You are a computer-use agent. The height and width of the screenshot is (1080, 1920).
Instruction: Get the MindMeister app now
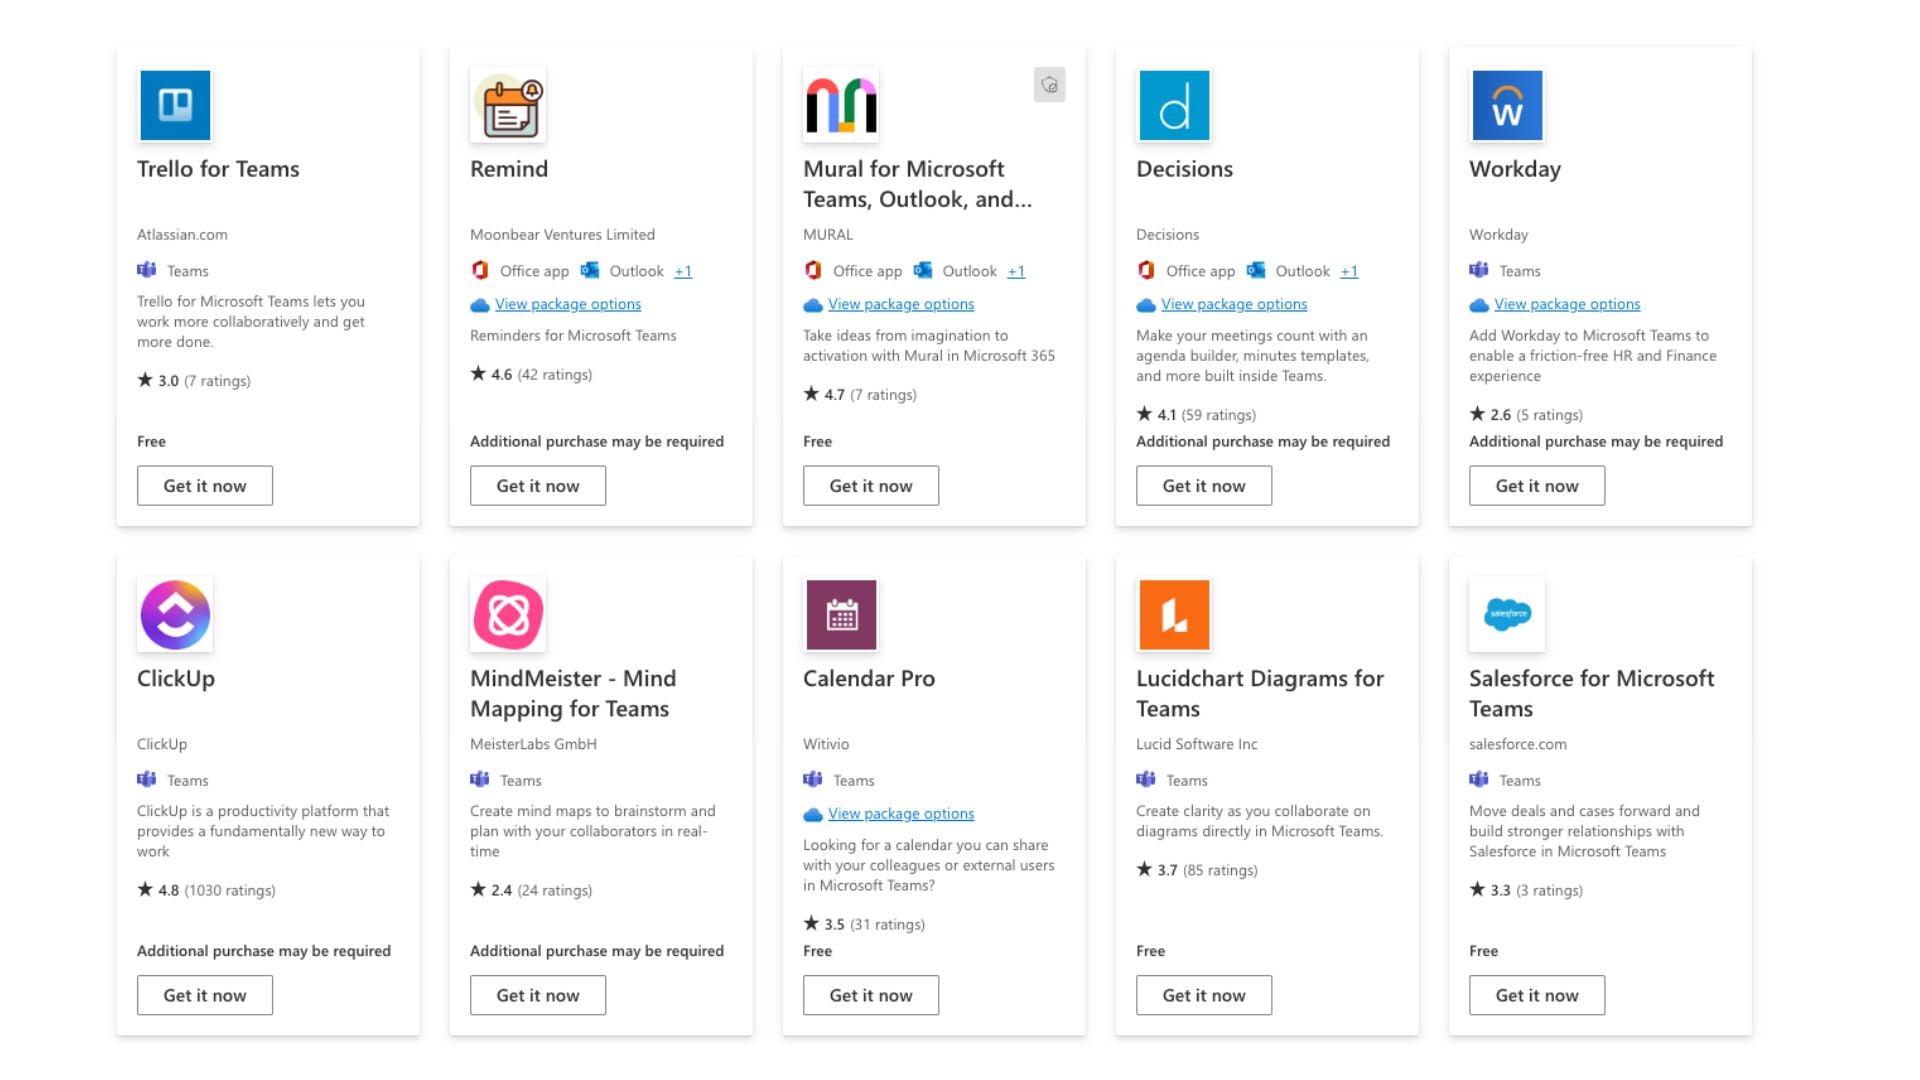(538, 996)
